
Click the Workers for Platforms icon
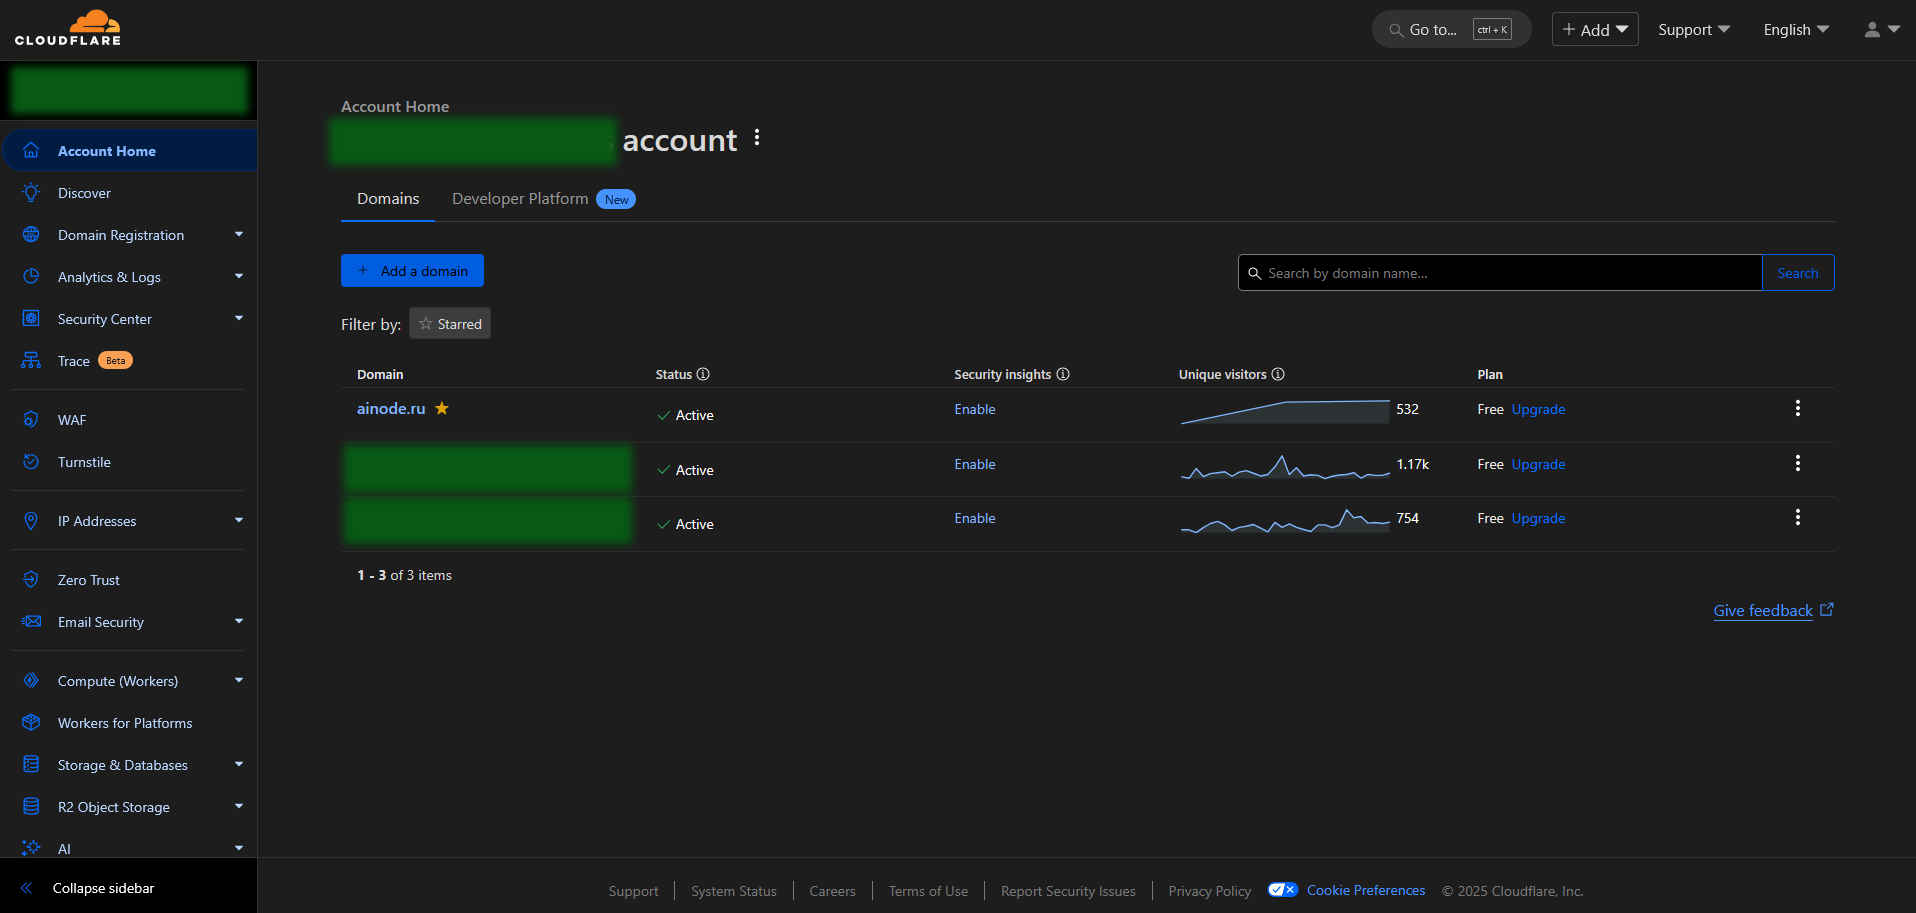(31, 722)
